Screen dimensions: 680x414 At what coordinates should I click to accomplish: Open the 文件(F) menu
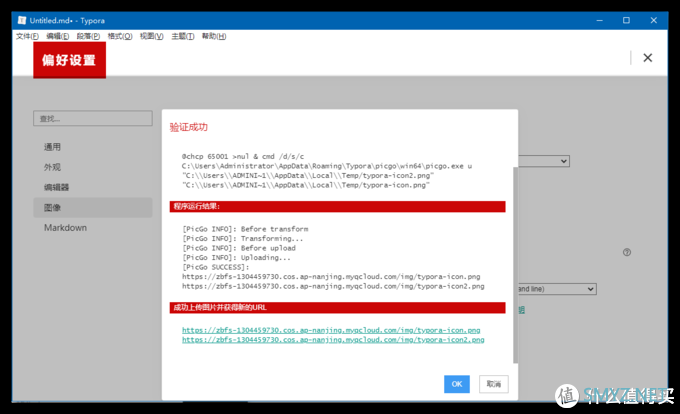click(27, 36)
